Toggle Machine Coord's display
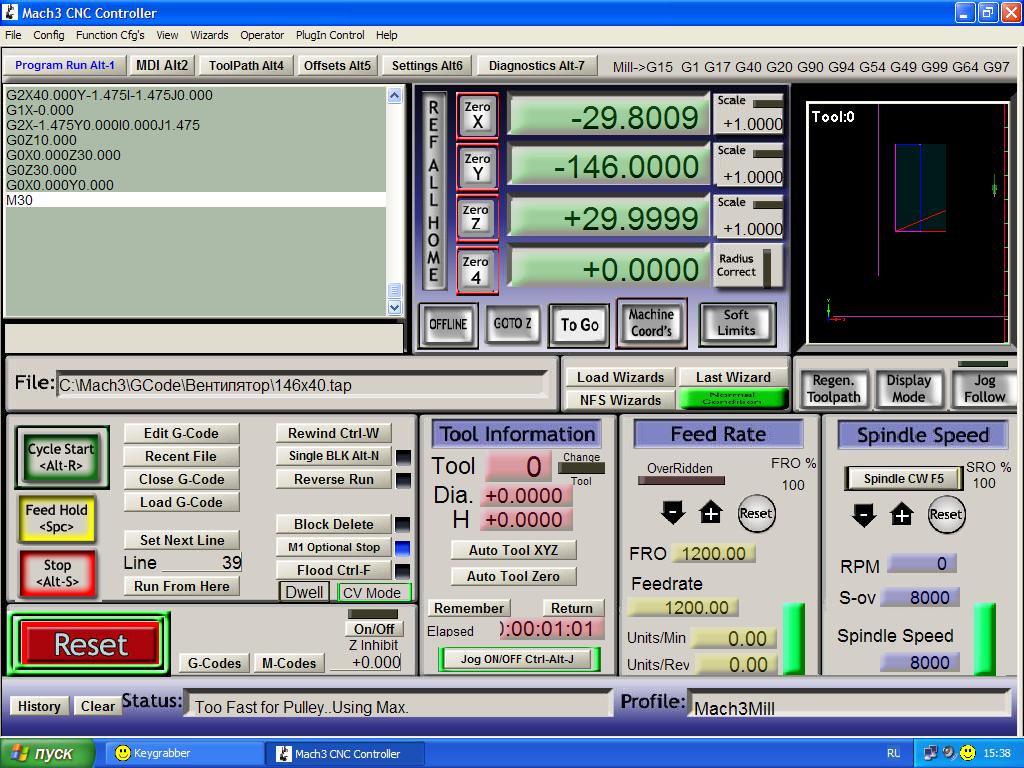 [x=650, y=323]
